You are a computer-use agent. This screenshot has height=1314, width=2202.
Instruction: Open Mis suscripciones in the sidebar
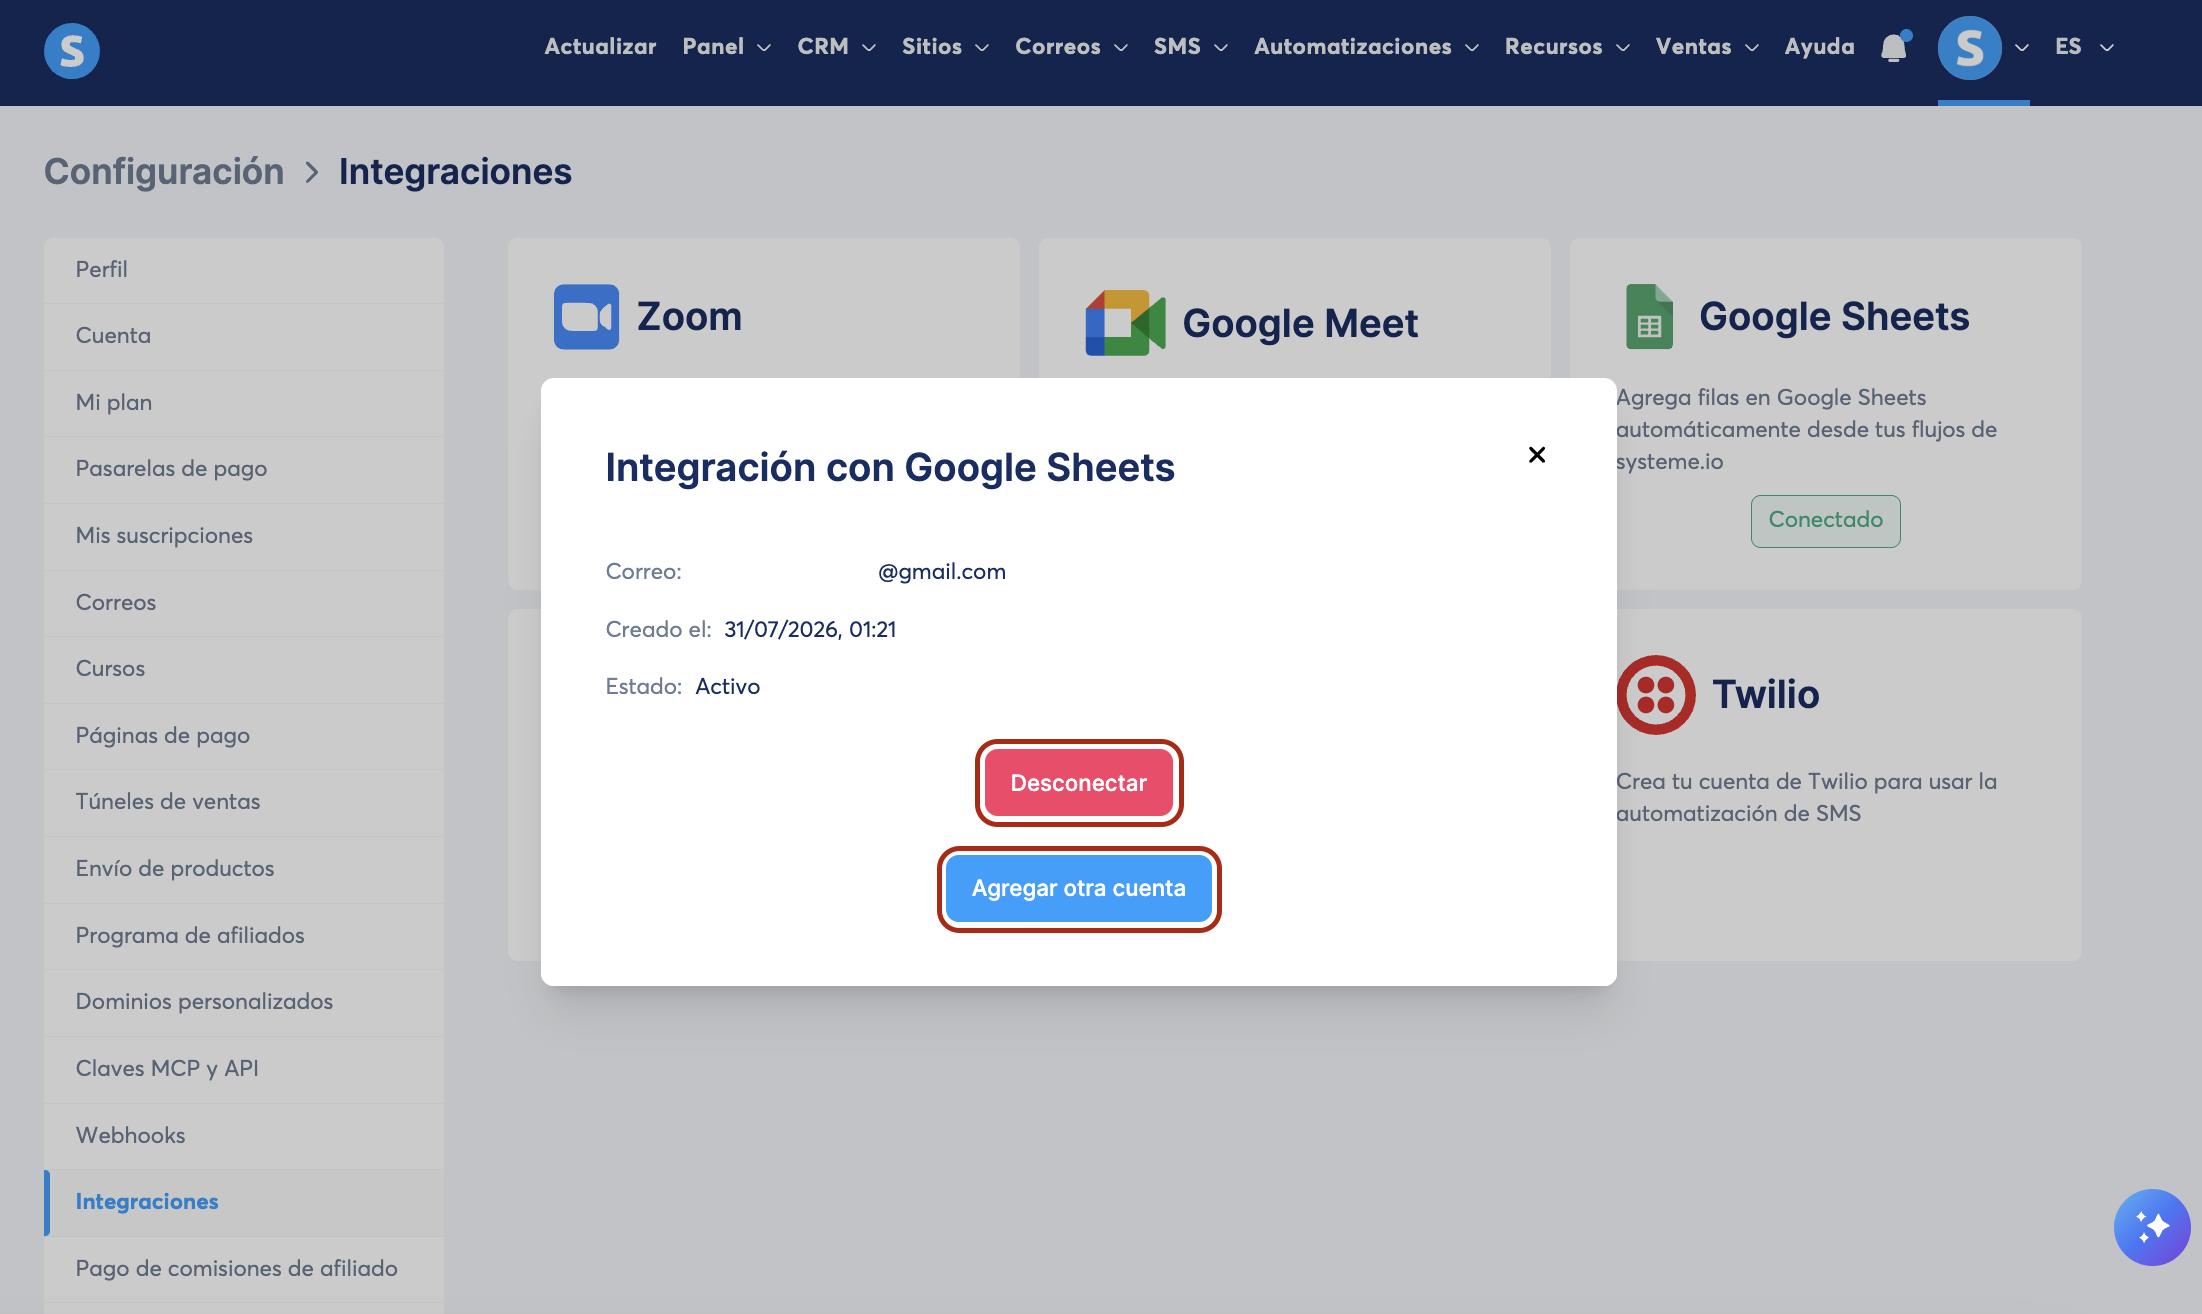(244, 536)
